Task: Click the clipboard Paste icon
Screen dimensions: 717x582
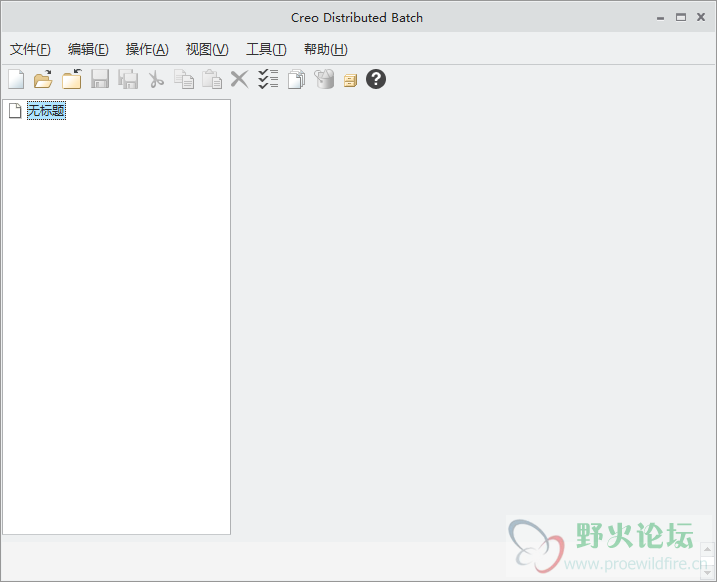Action: (212, 79)
